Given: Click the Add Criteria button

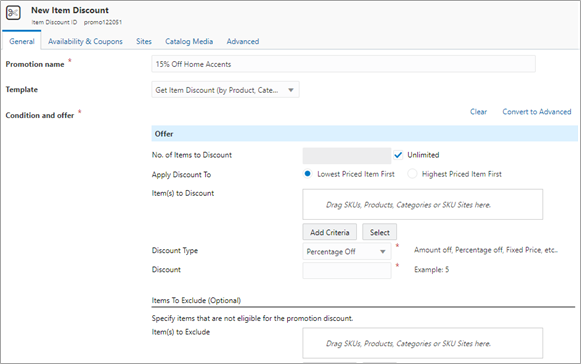Looking at the screenshot, I should pyautogui.click(x=330, y=232).
